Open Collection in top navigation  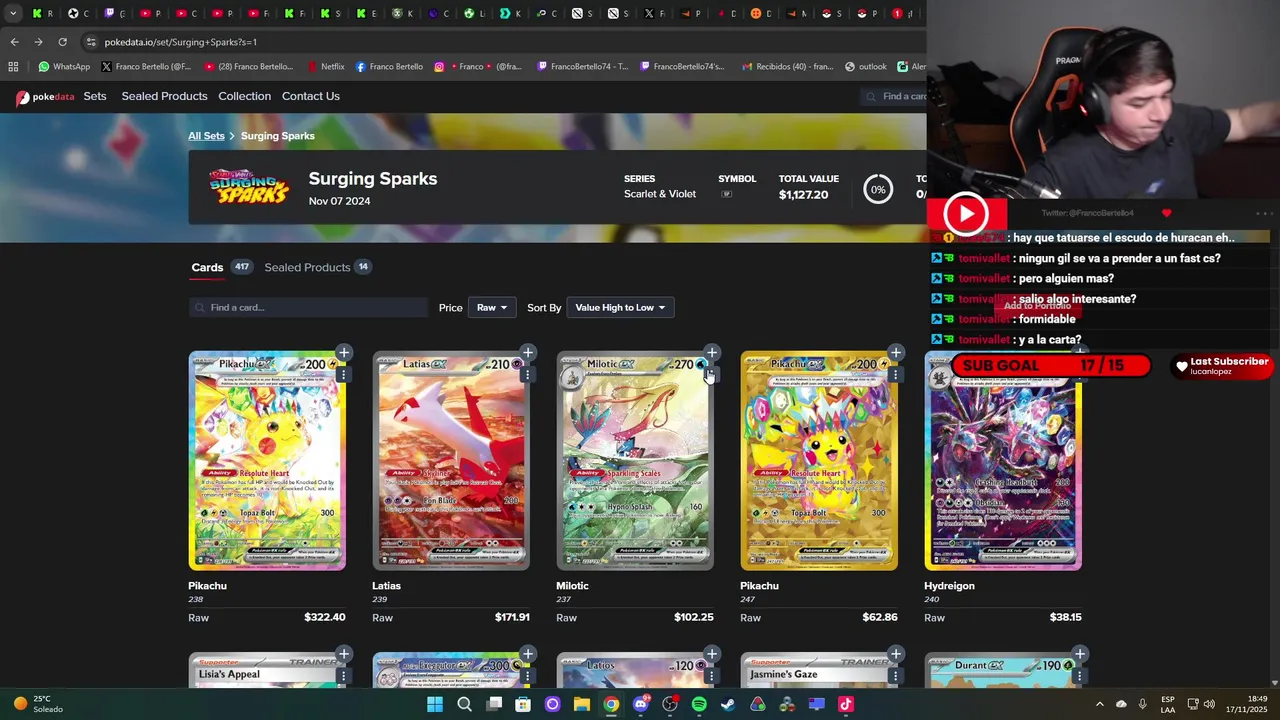[244, 96]
